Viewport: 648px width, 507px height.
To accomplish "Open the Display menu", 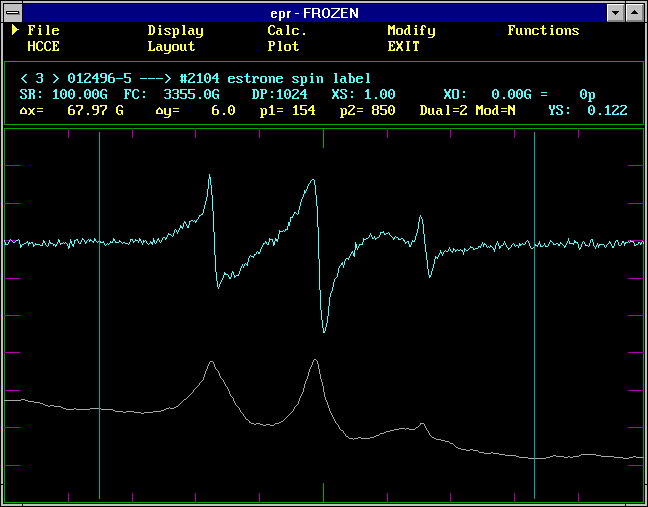I will pyautogui.click(x=175, y=31).
